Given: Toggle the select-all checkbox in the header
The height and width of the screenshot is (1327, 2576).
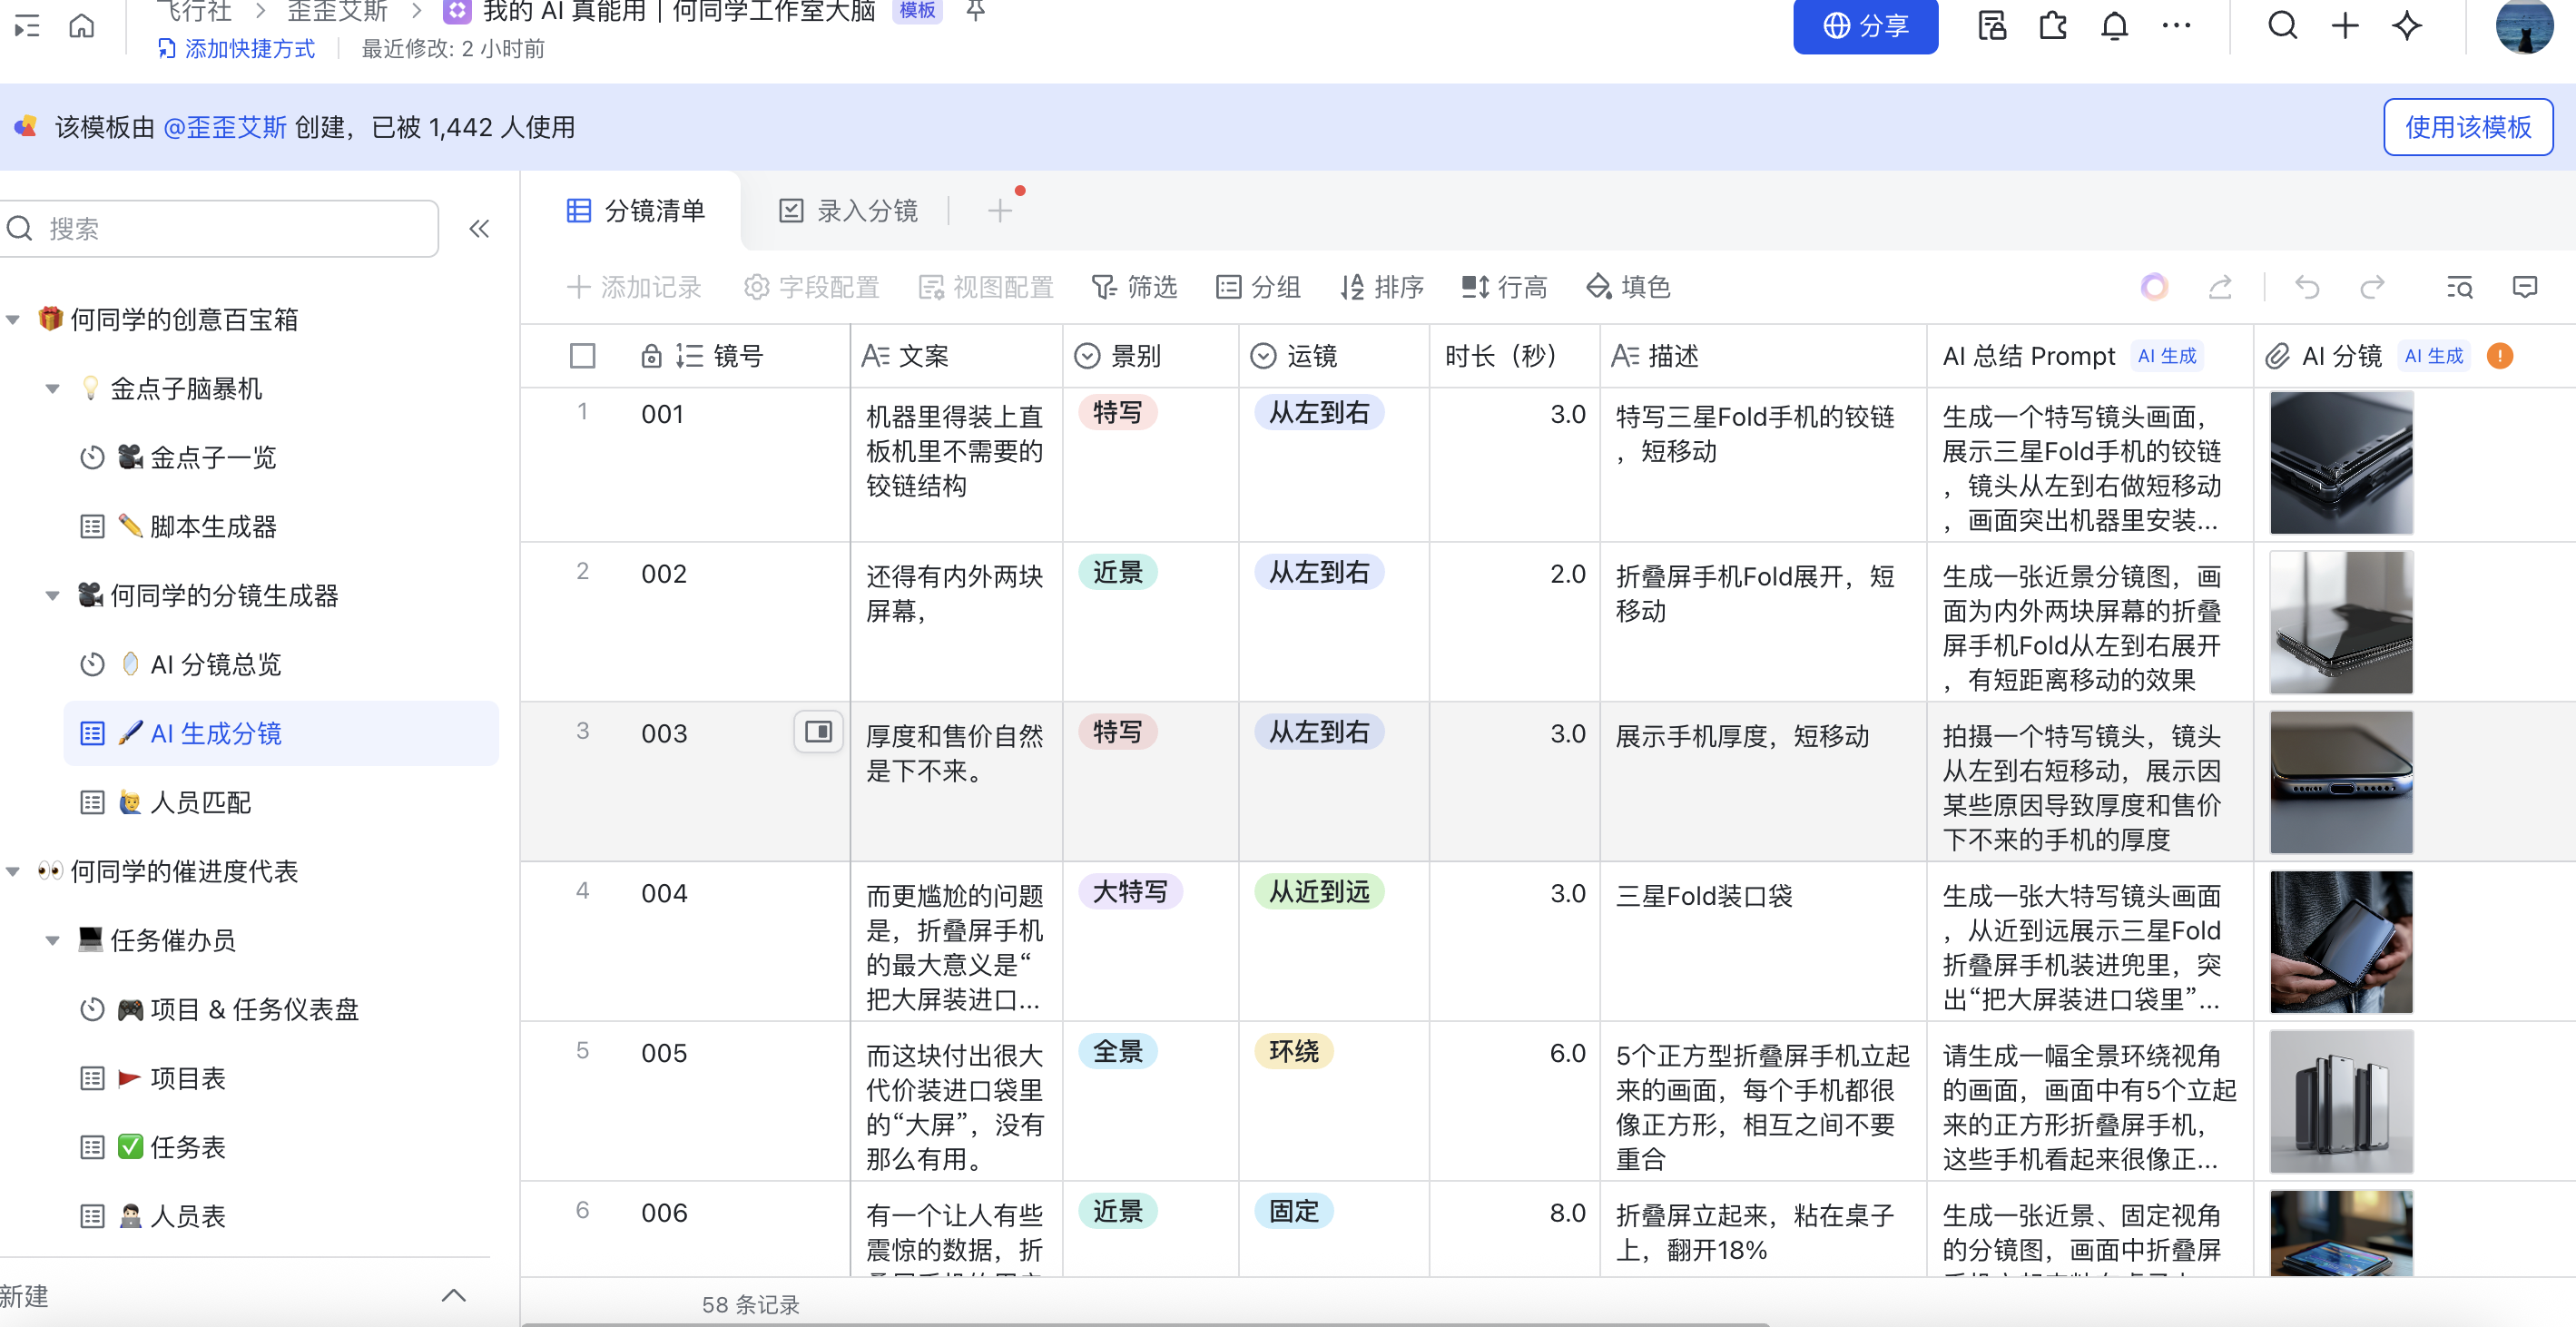Looking at the screenshot, I should click(582, 356).
